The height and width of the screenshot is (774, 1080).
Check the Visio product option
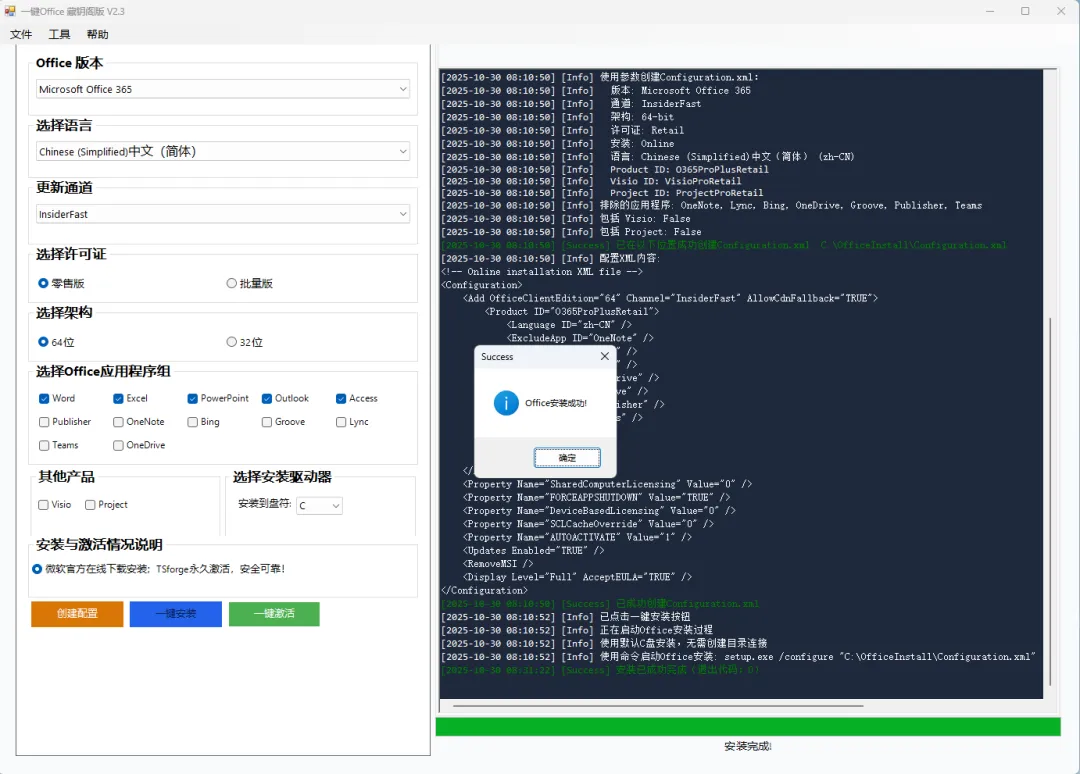(43, 505)
